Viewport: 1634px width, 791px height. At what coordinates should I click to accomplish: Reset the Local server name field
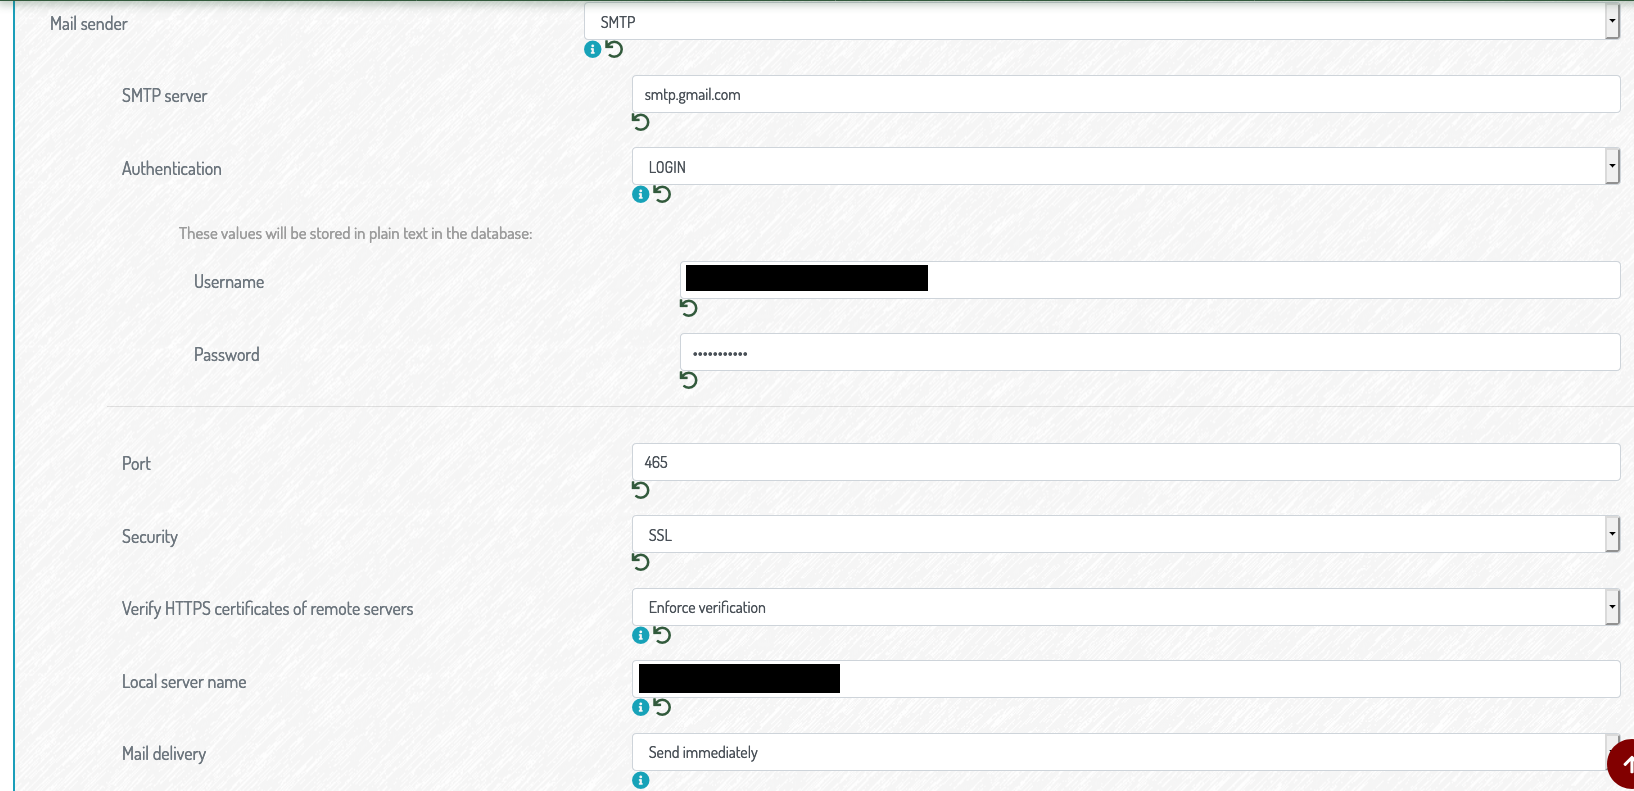[x=662, y=707]
